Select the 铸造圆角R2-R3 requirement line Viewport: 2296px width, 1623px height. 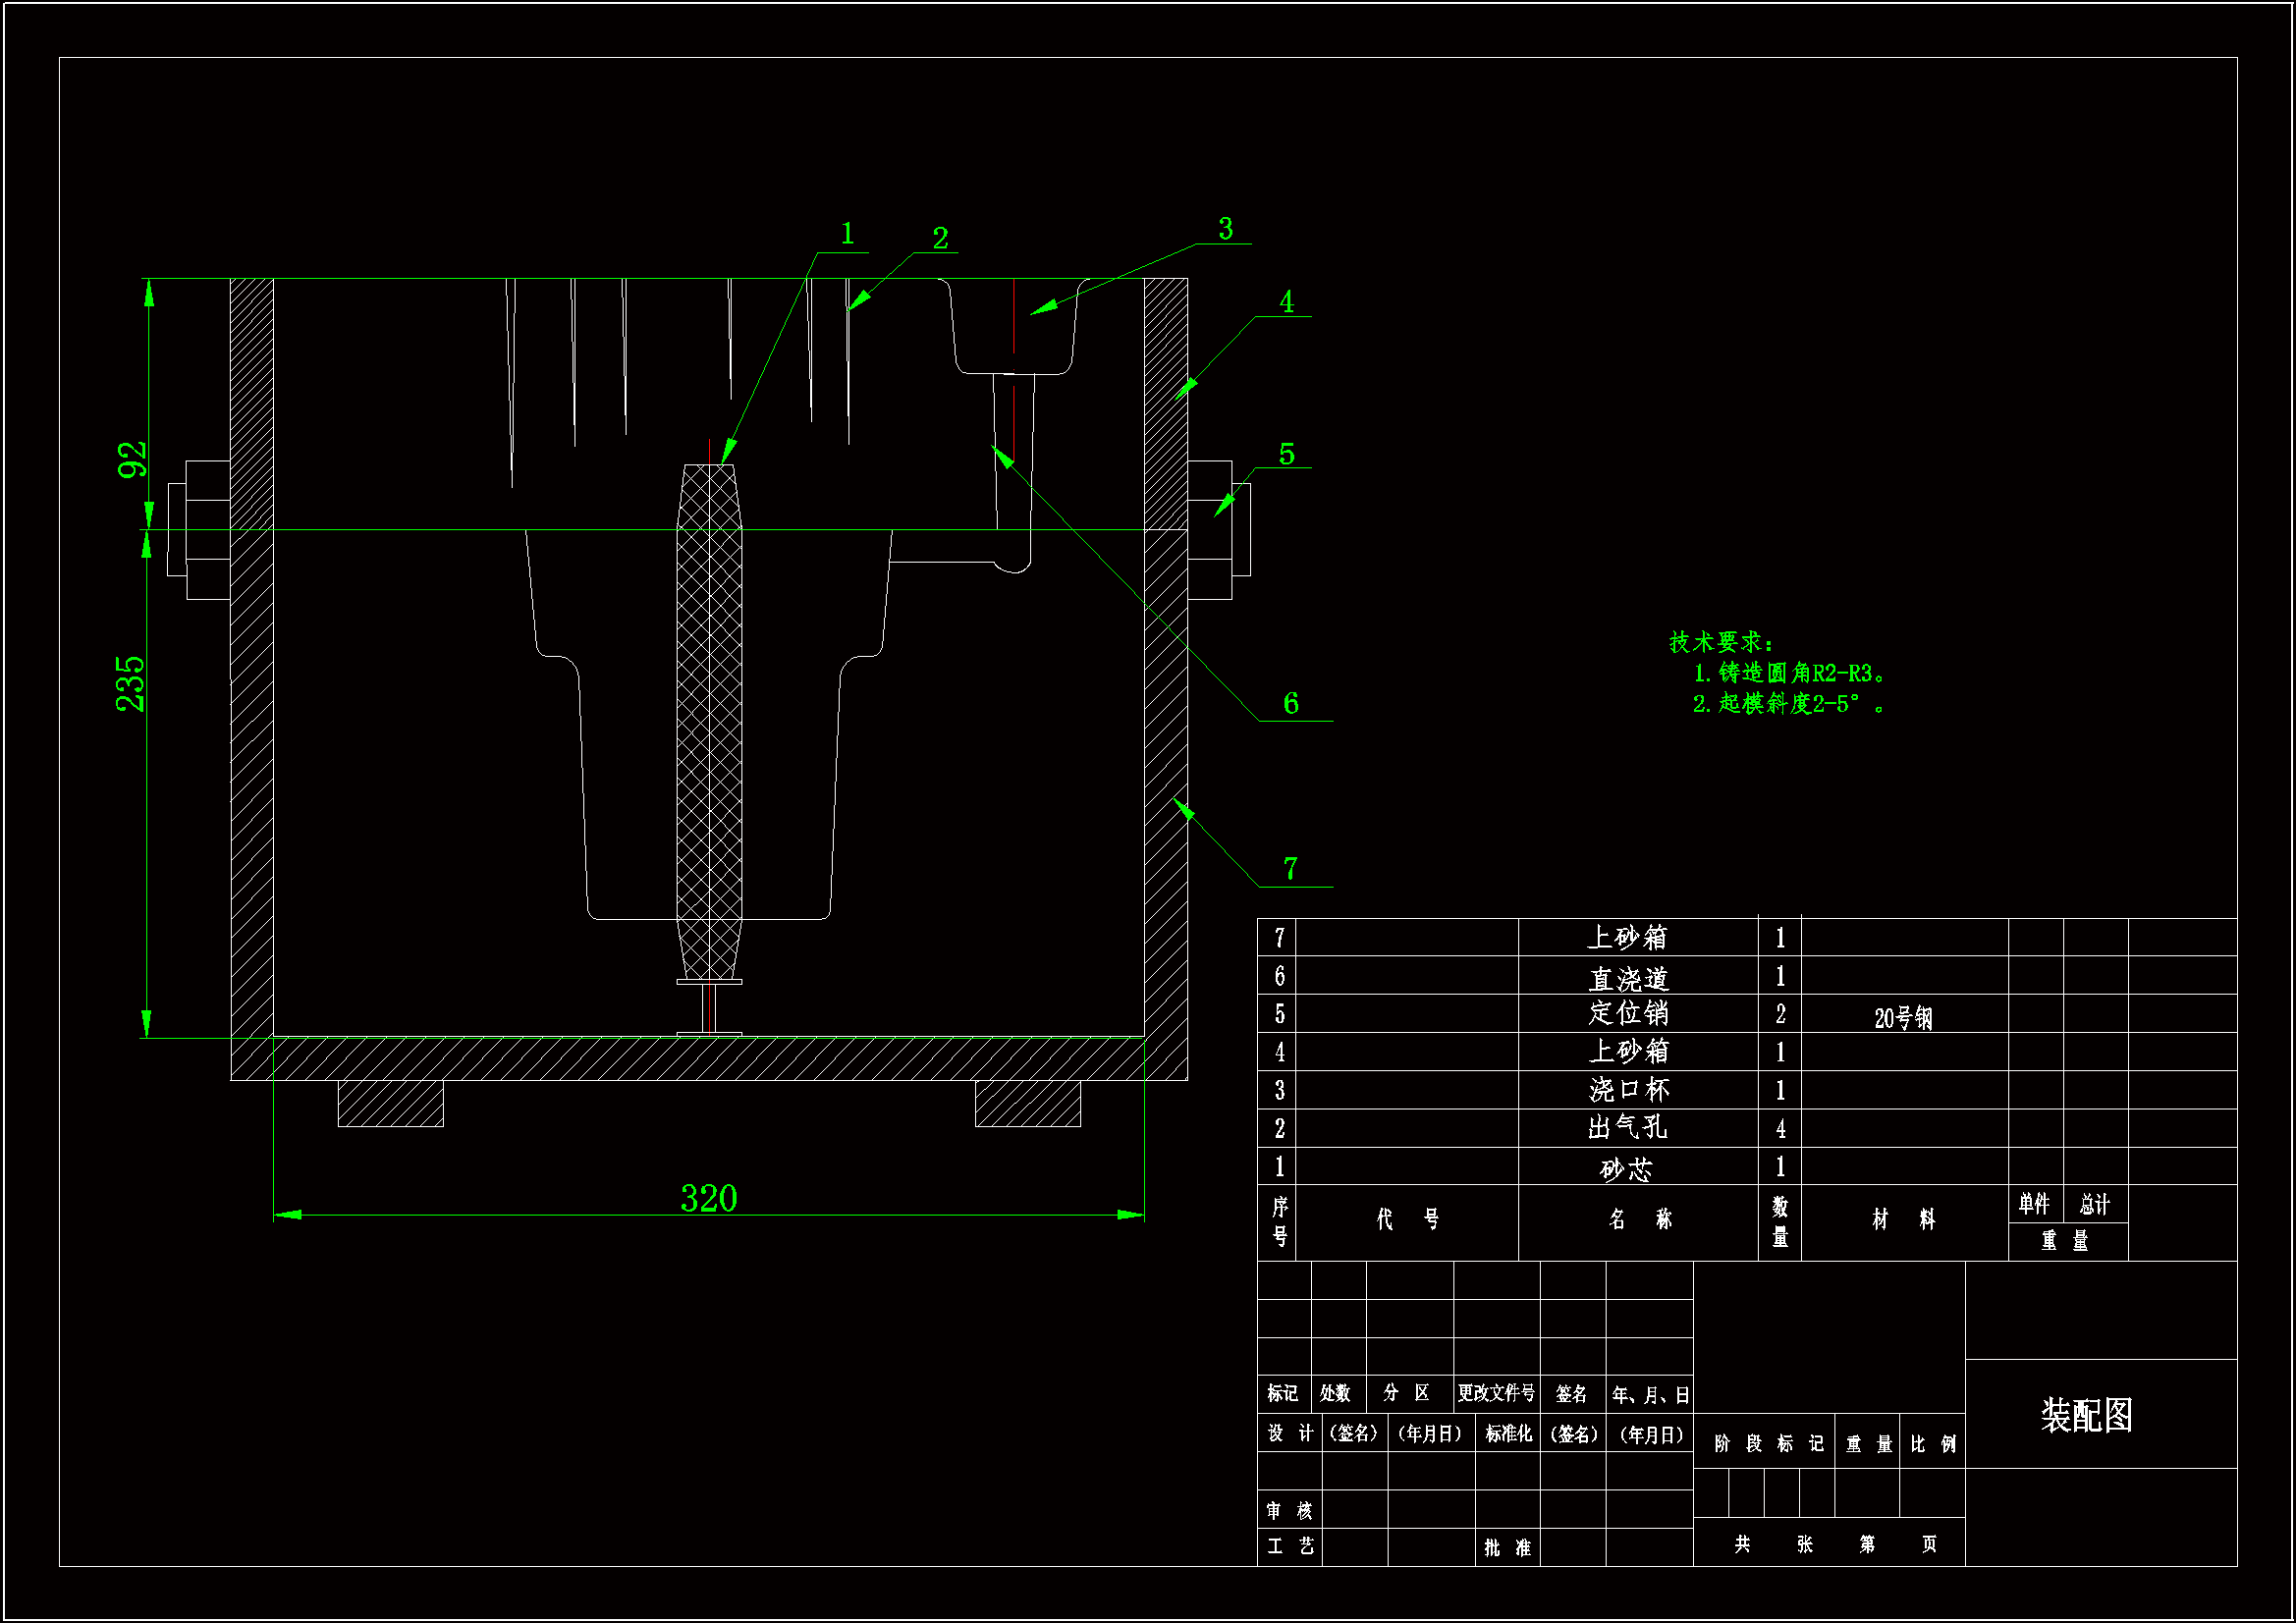[1789, 673]
